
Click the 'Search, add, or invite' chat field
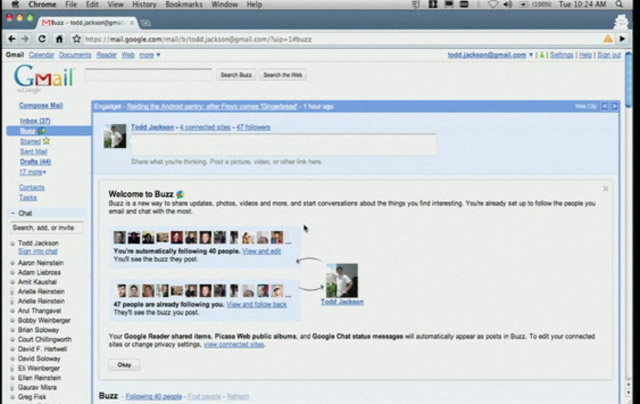tap(47, 228)
